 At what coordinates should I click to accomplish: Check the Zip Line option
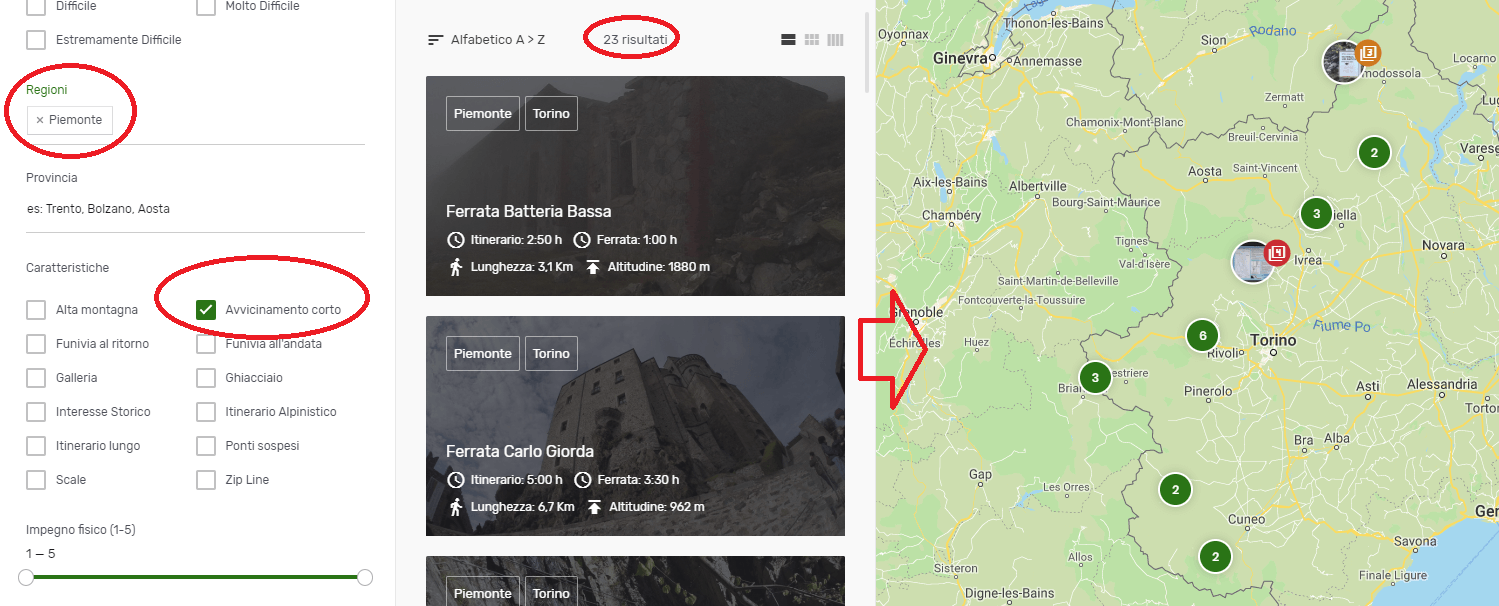click(206, 480)
